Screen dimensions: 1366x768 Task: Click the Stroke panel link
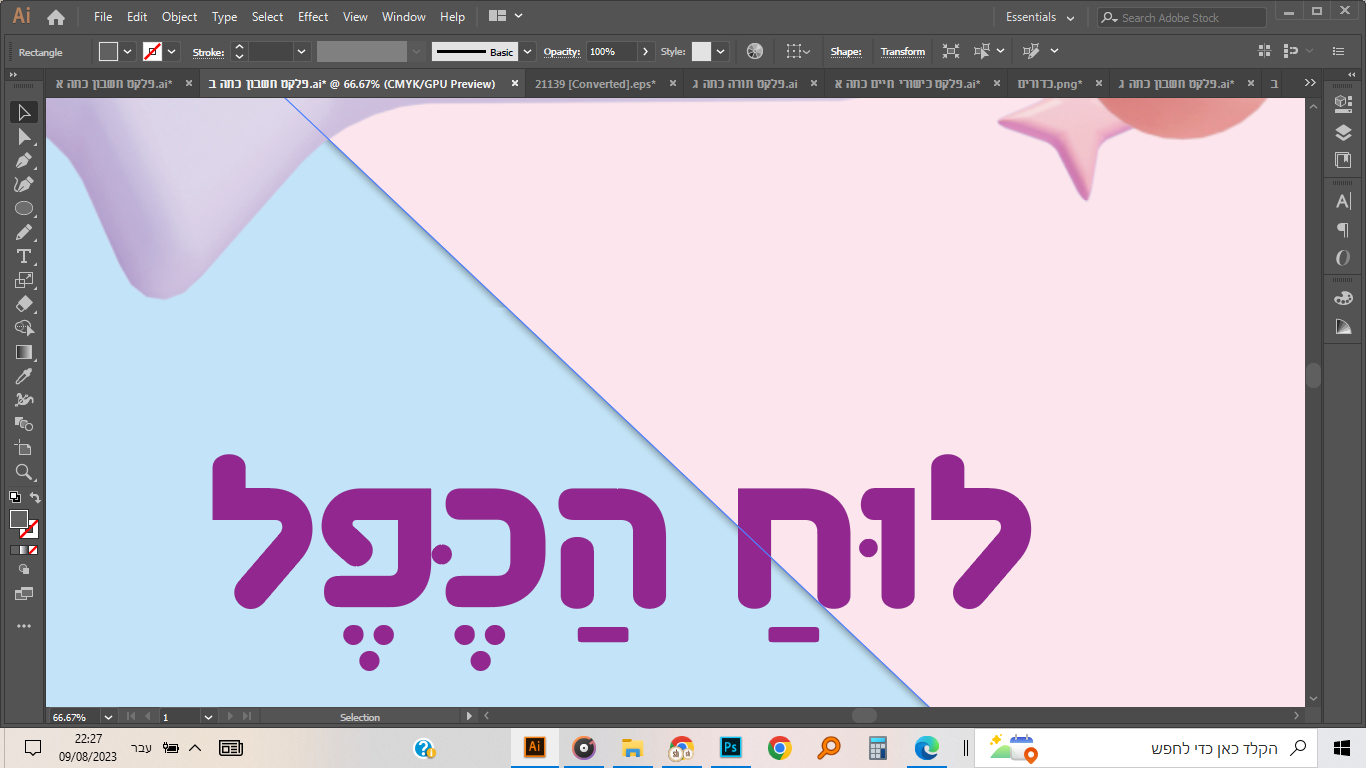coord(208,52)
